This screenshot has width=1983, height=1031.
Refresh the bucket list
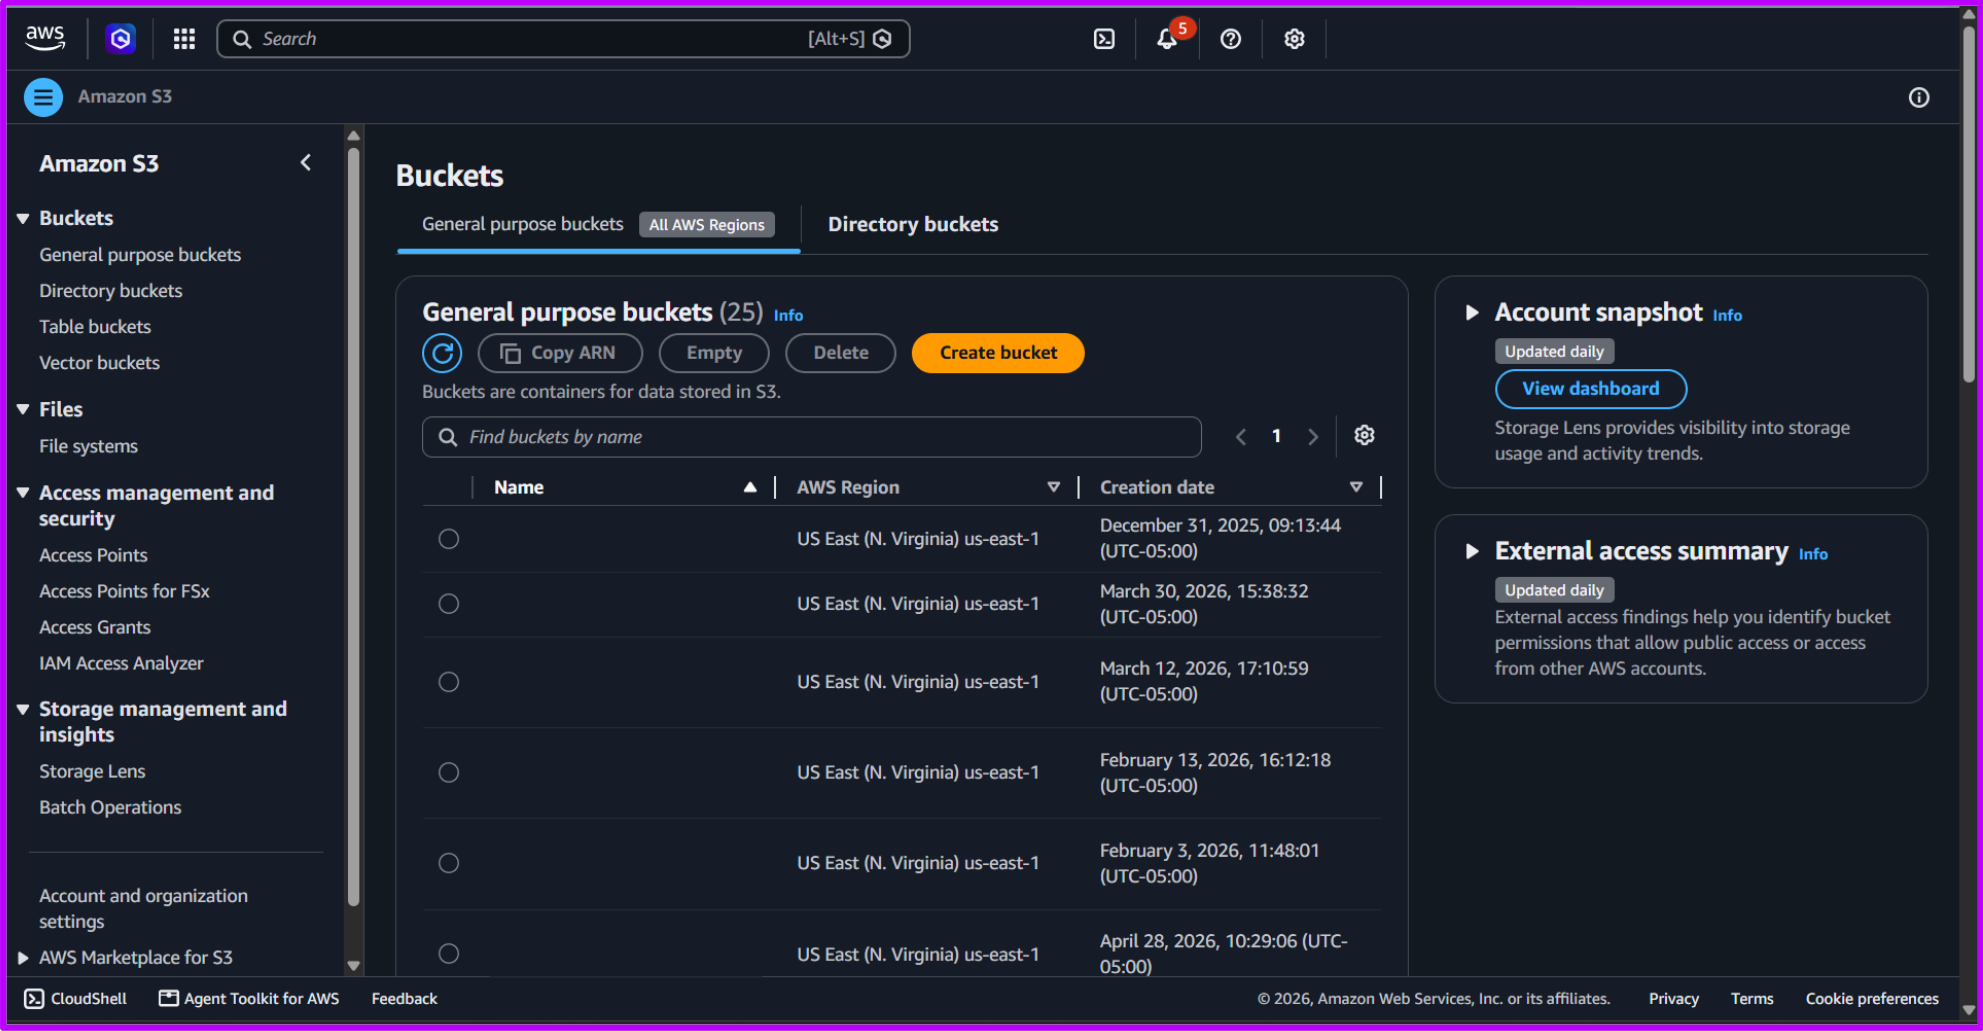(x=442, y=353)
